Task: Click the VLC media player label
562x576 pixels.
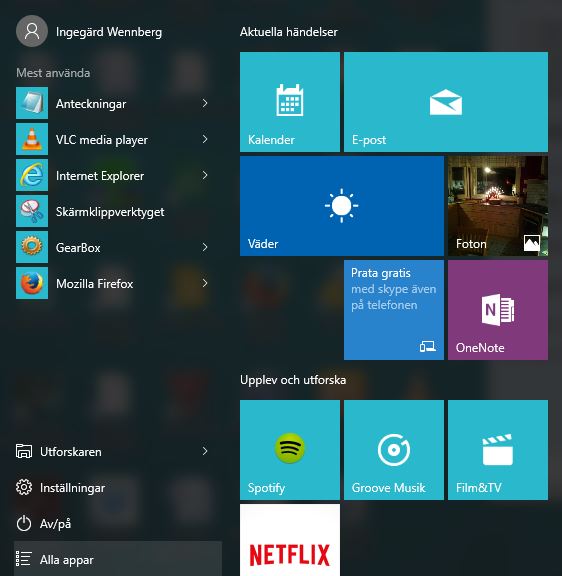Action: tap(102, 140)
